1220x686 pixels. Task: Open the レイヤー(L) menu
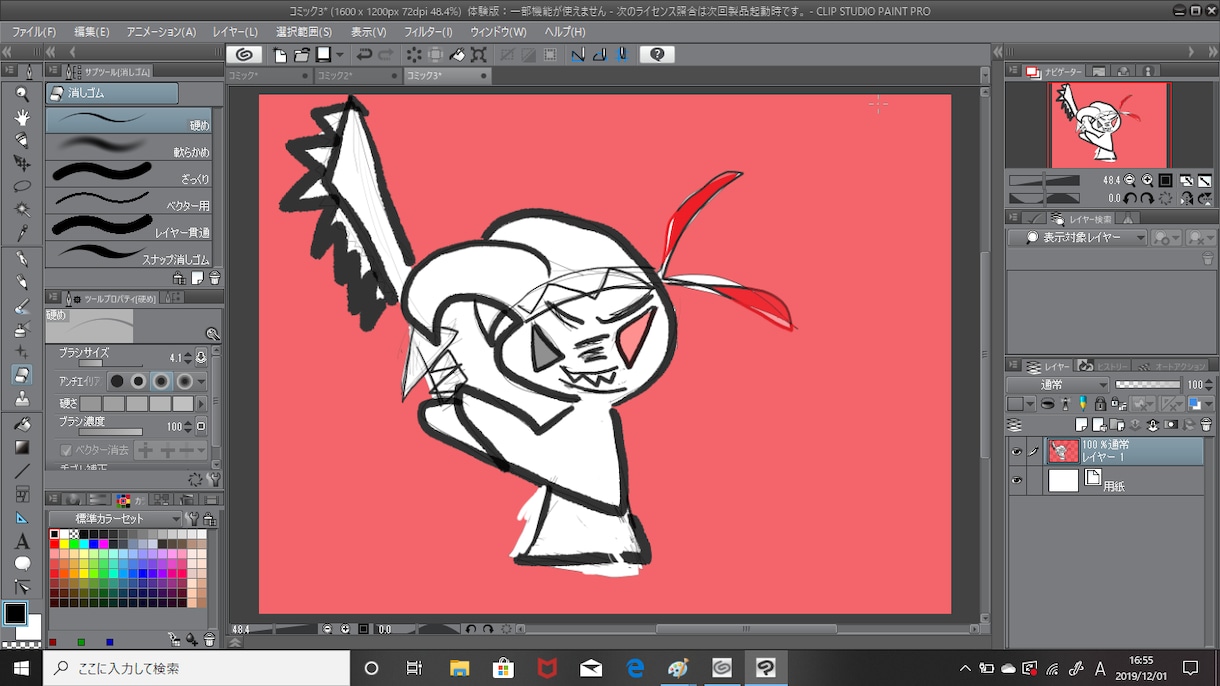[x=235, y=32]
